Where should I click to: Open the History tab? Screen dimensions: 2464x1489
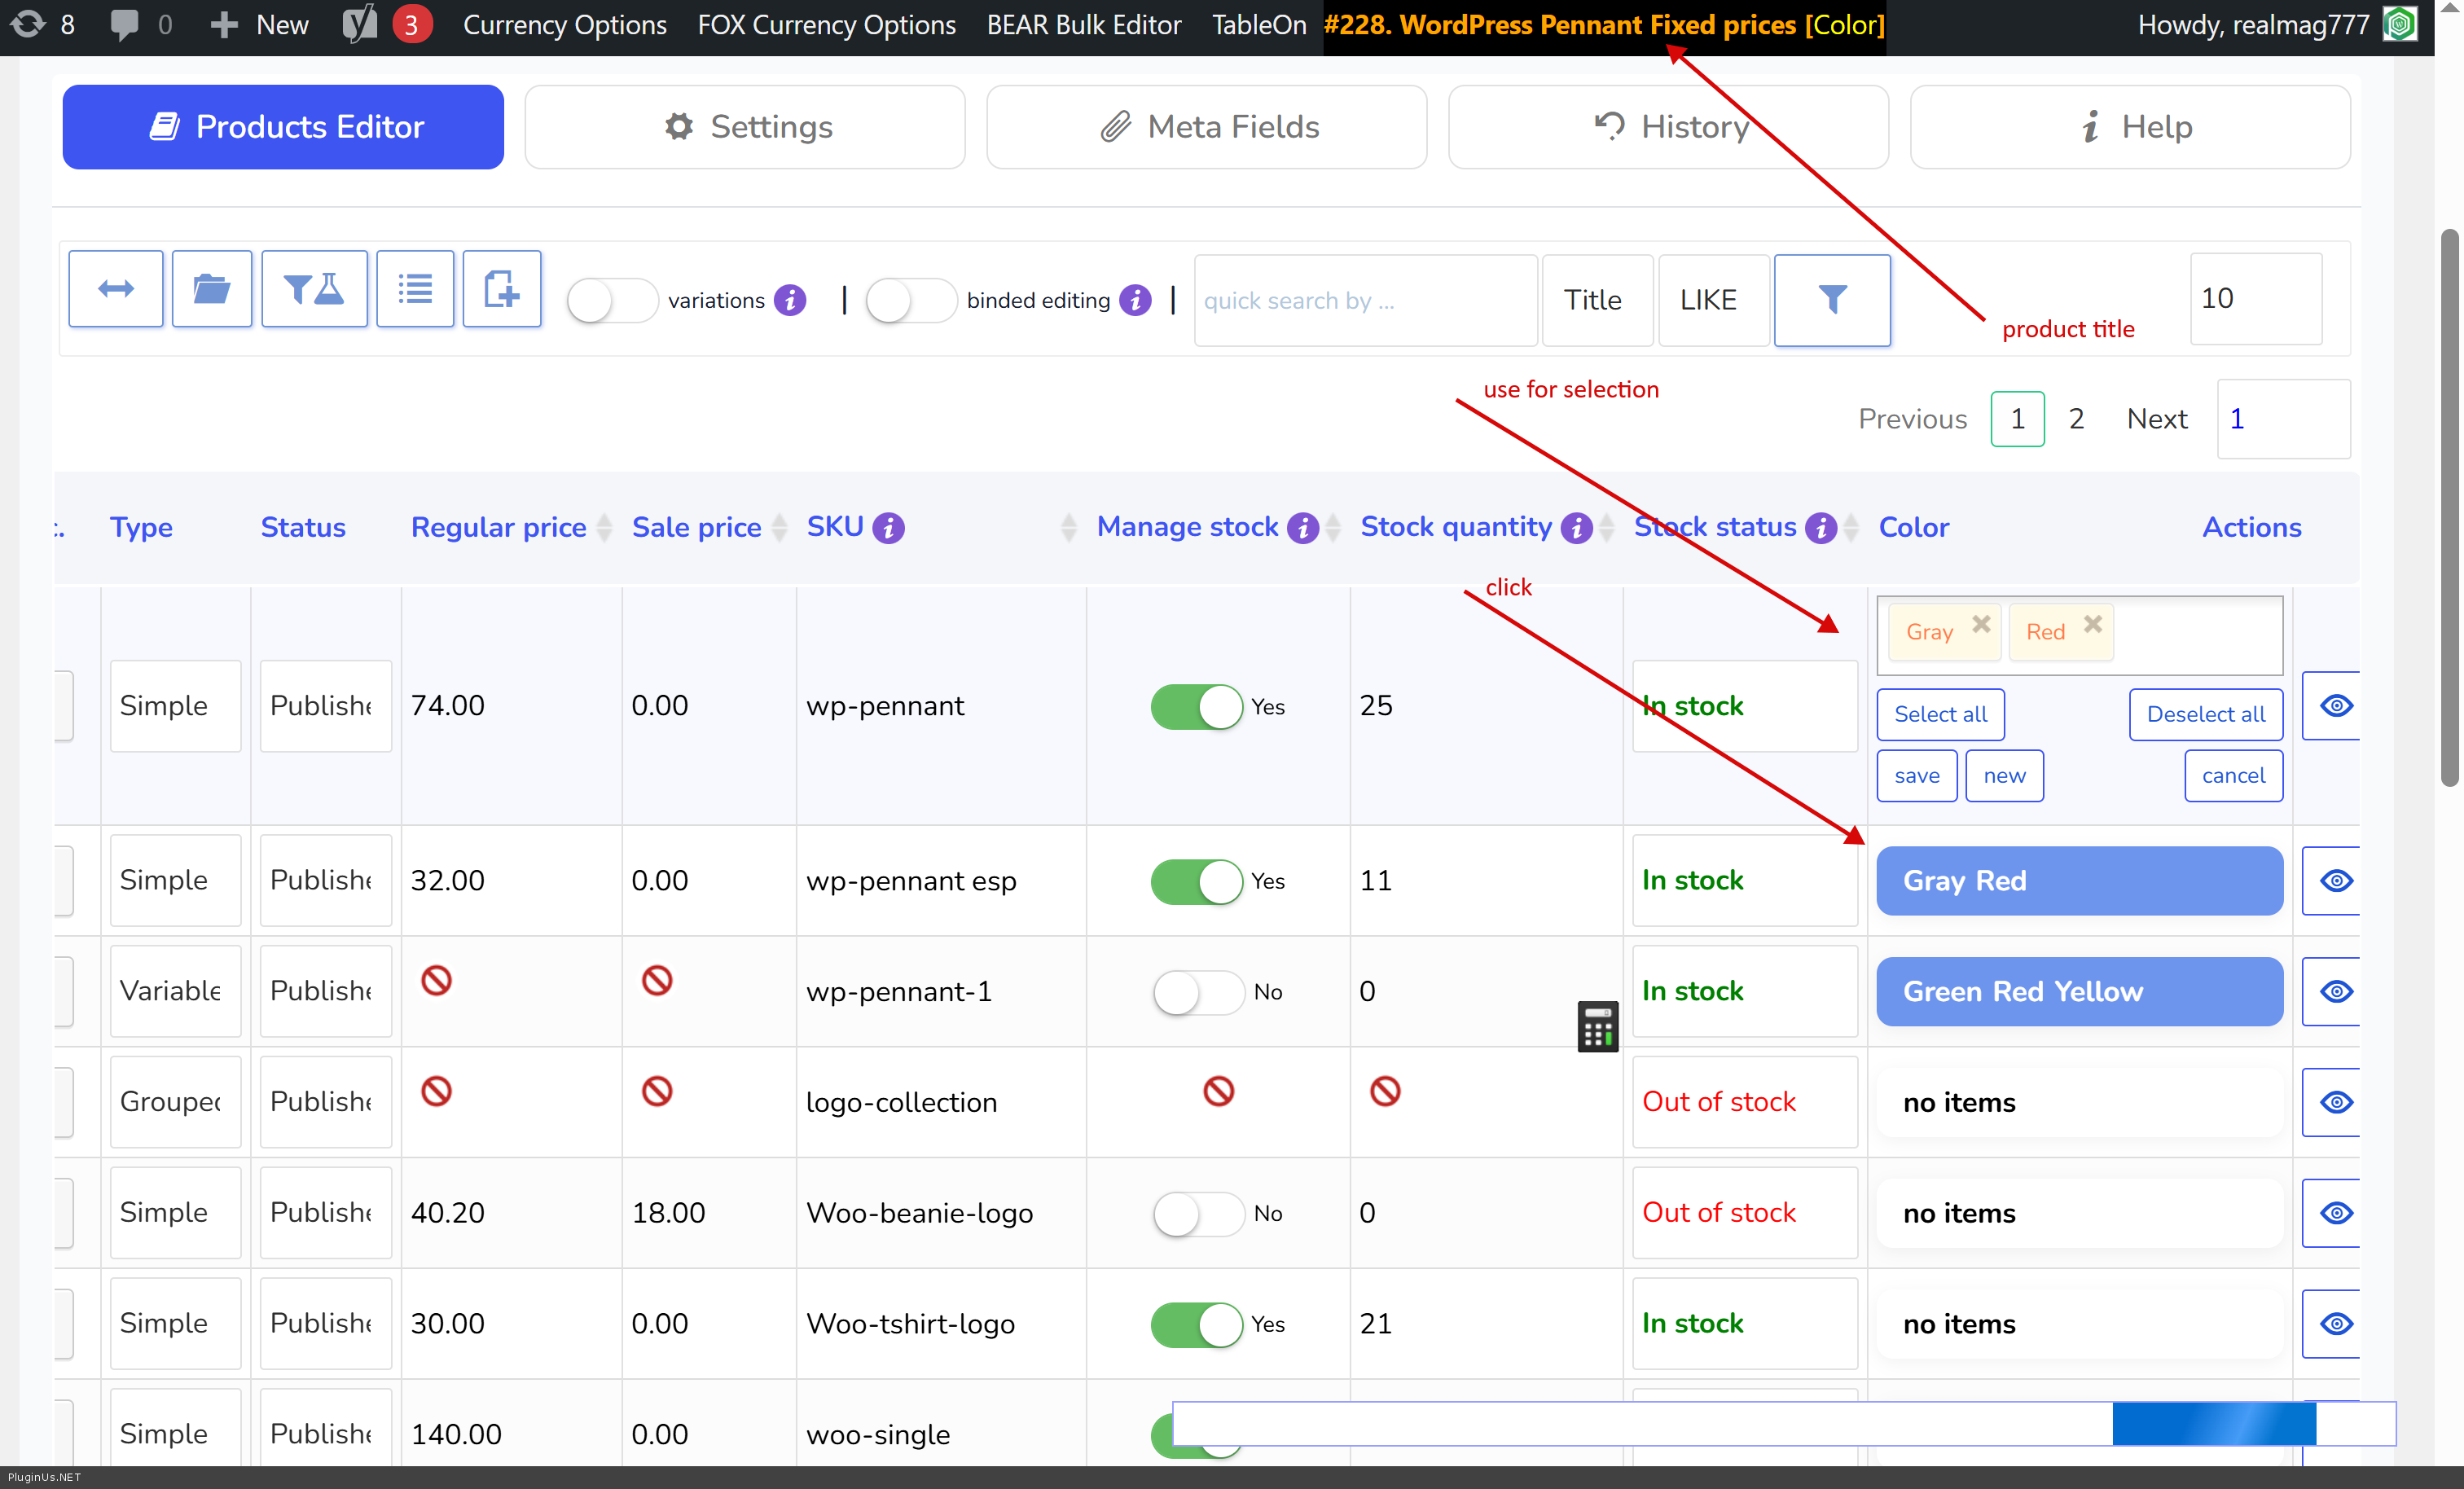point(1668,127)
